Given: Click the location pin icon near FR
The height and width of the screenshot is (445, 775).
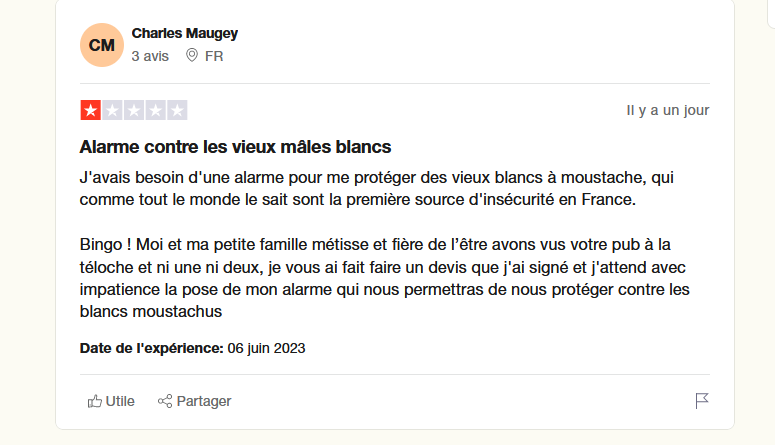Looking at the screenshot, I should (x=192, y=55).
